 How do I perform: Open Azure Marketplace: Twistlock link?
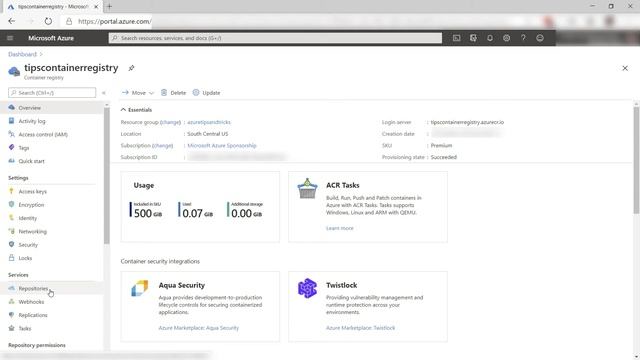pos(360,328)
